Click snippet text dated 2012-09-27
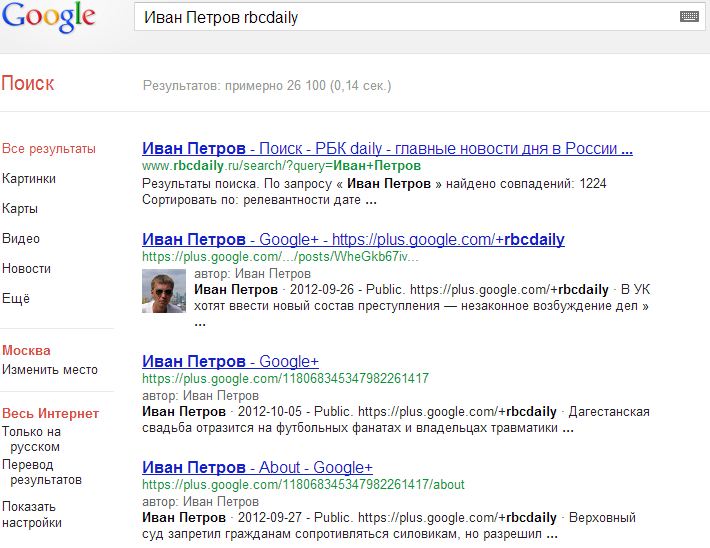The image size is (710, 548). pyautogui.click(x=389, y=525)
